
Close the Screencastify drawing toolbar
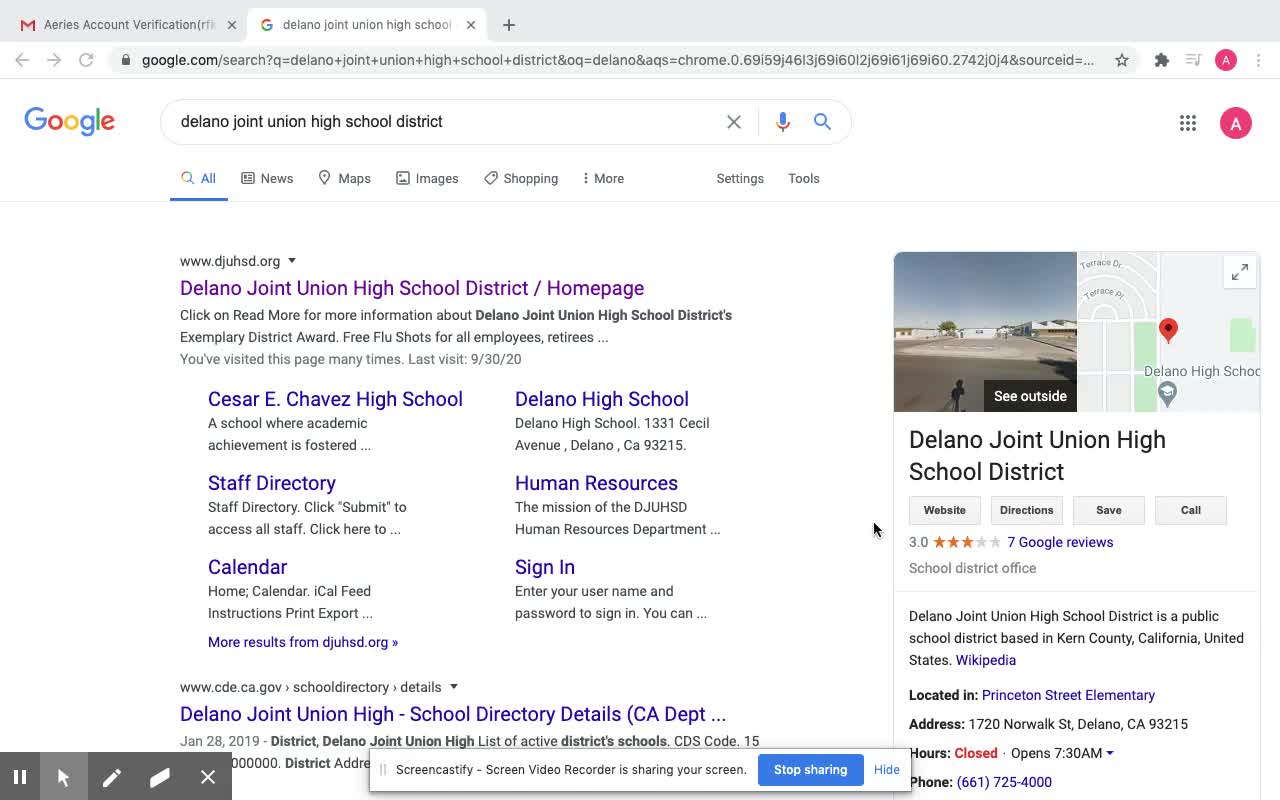click(208, 777)
